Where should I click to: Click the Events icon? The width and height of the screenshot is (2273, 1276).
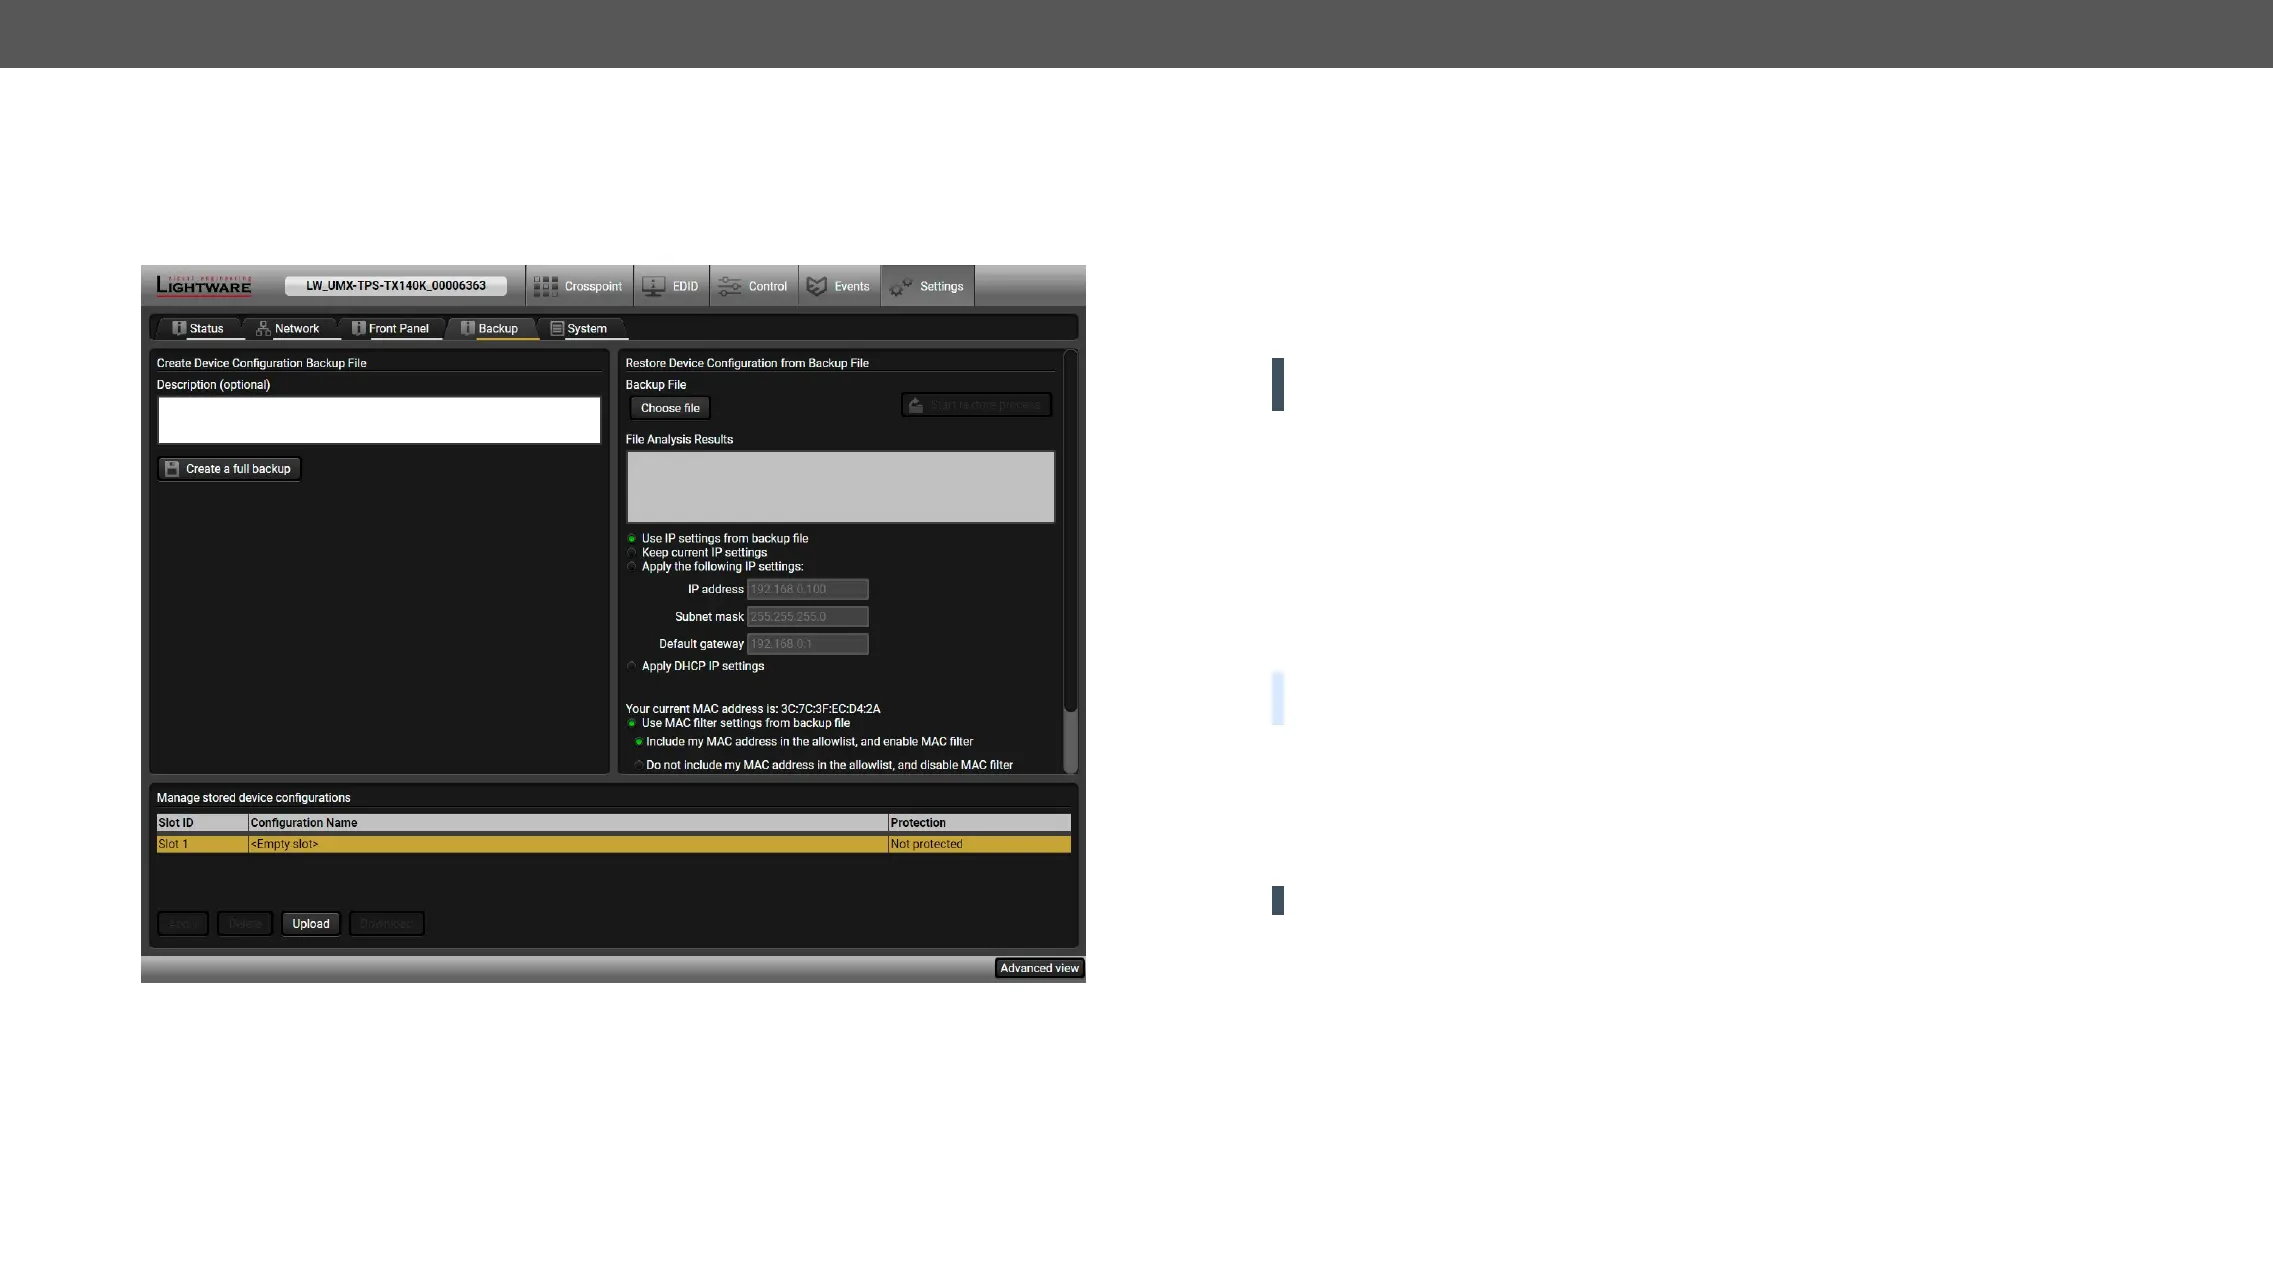pos(817,287)
